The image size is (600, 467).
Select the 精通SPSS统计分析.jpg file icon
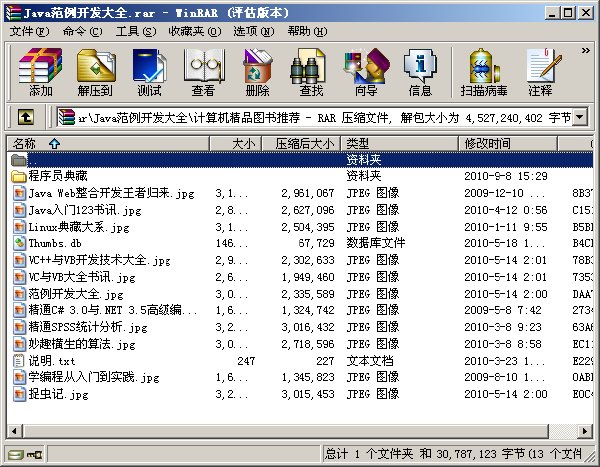19,327
